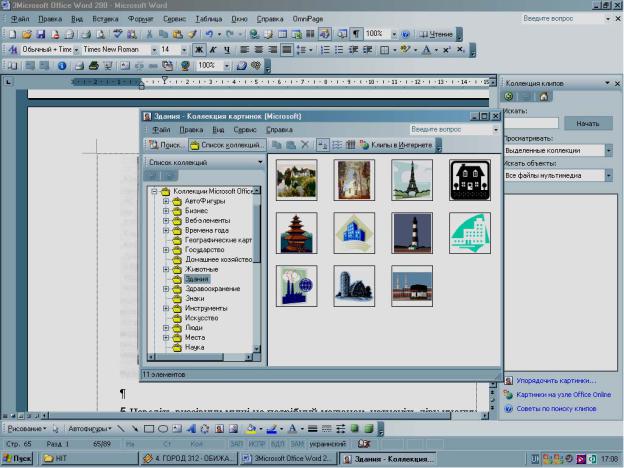Click Клипы в Интернете button
624x468 pixels.
click(396, 145)
